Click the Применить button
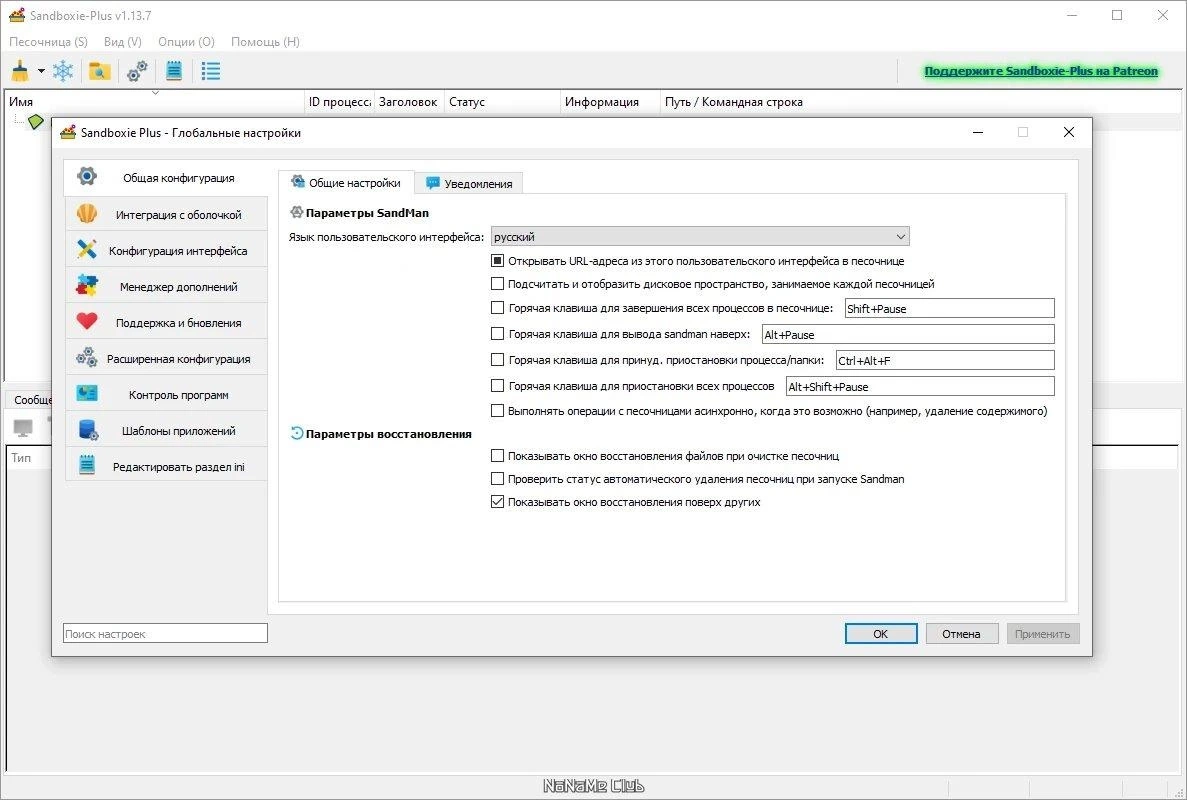 [x=1042, y=633]
